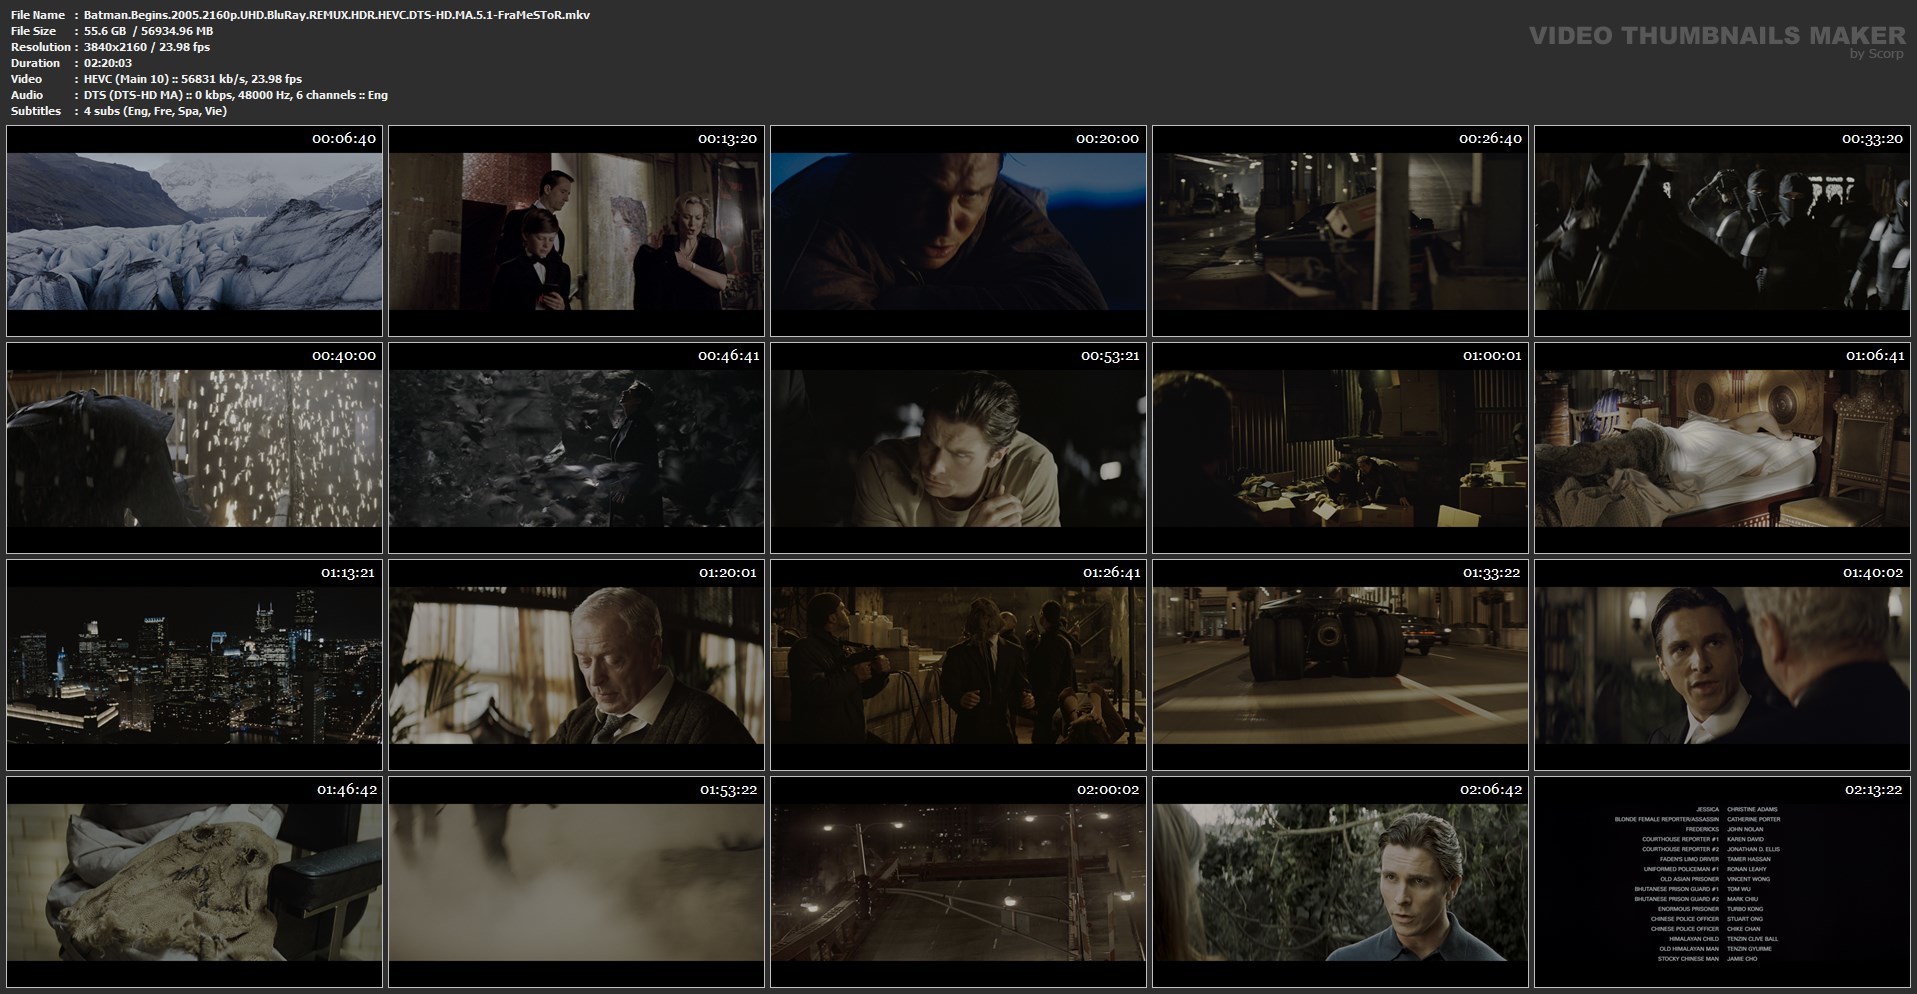
Task: Click the warehouse frame at 01:00:01
Action: point(1340,448)
